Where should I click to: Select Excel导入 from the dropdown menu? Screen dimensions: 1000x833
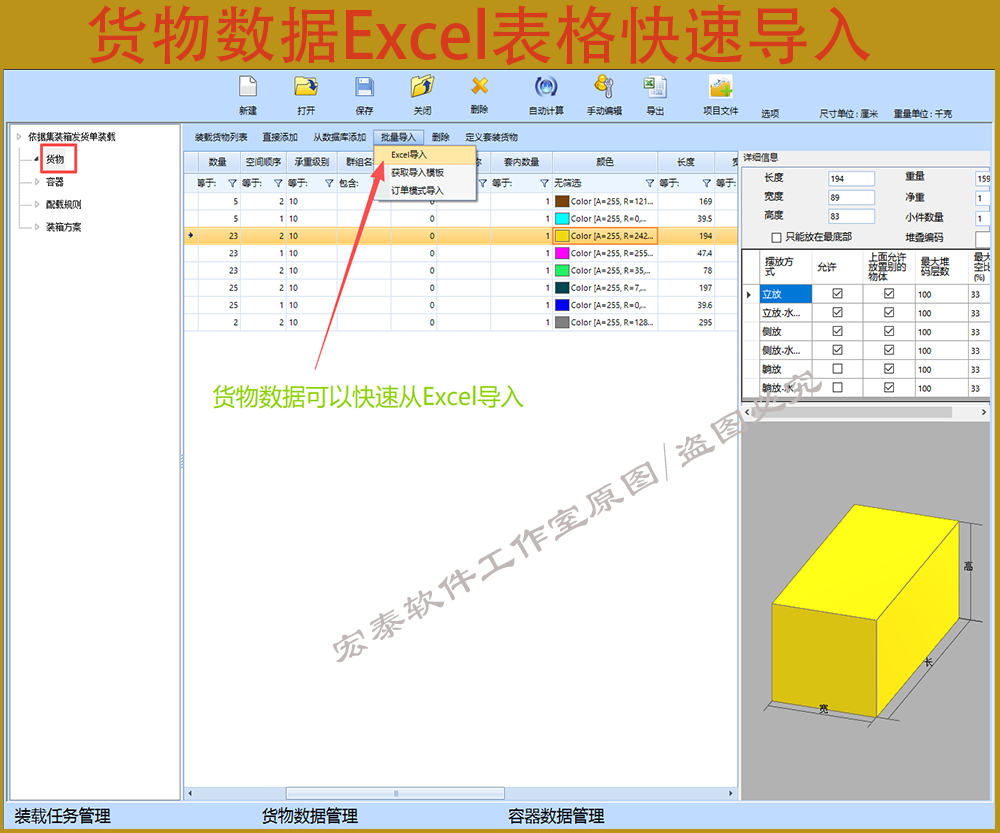pyautogui.click(x=425, y=154)
